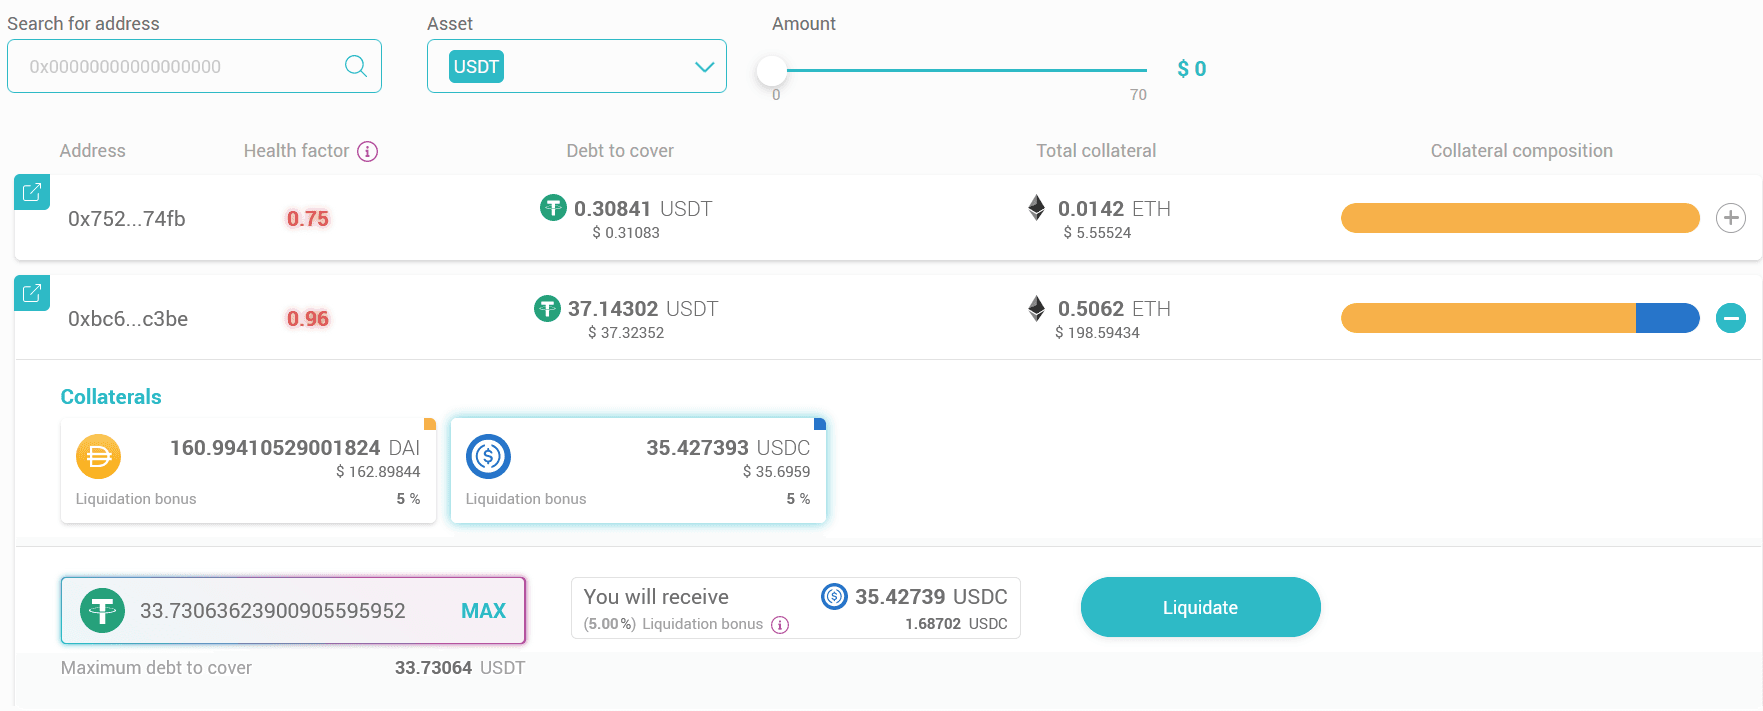
Task: Click the DAI coin icon in Collaterals
Action: click(x=98, y=457)
